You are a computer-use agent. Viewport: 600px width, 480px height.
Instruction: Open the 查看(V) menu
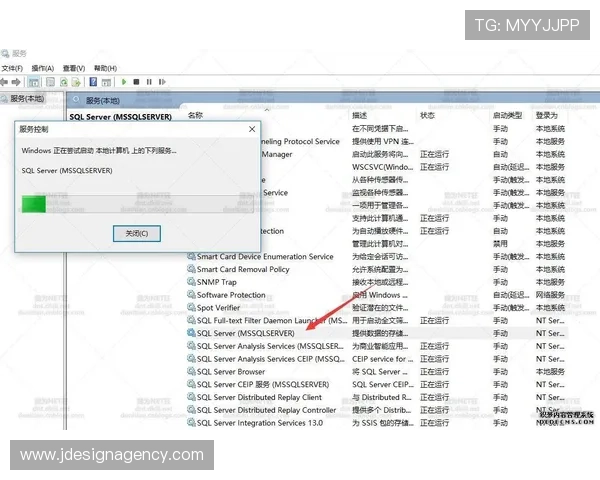click(74, 68)
